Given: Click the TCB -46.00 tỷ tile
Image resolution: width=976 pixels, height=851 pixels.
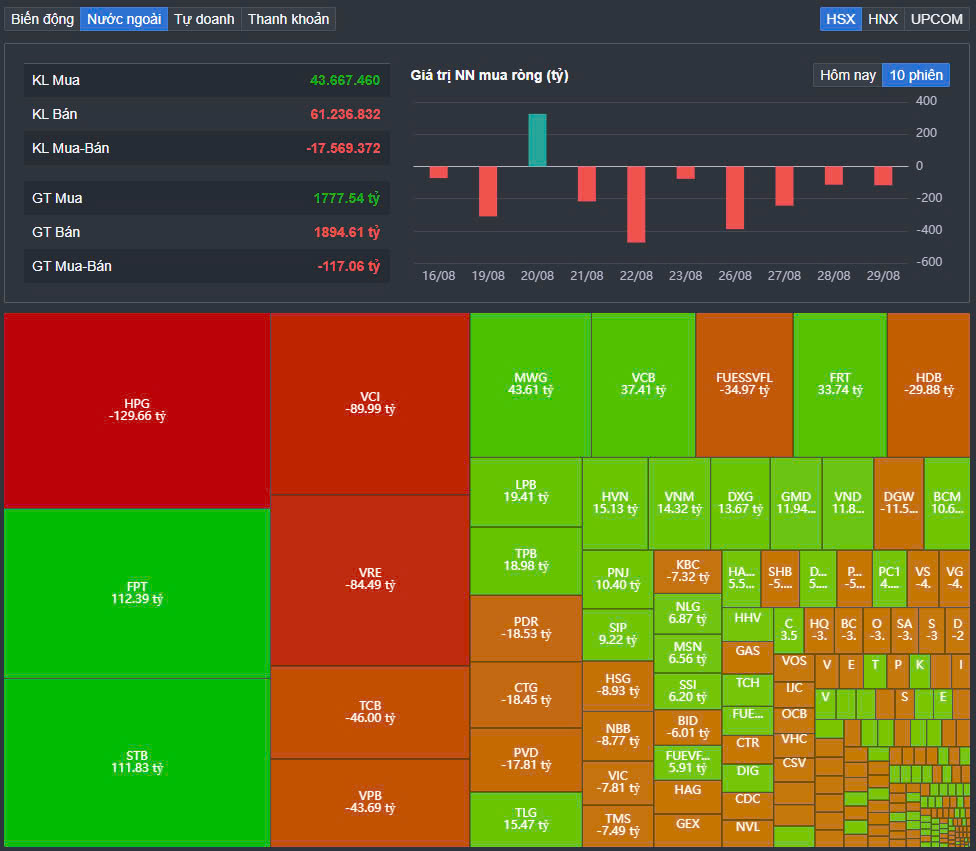Looking at the screenshot, I should tap(370, 712).
